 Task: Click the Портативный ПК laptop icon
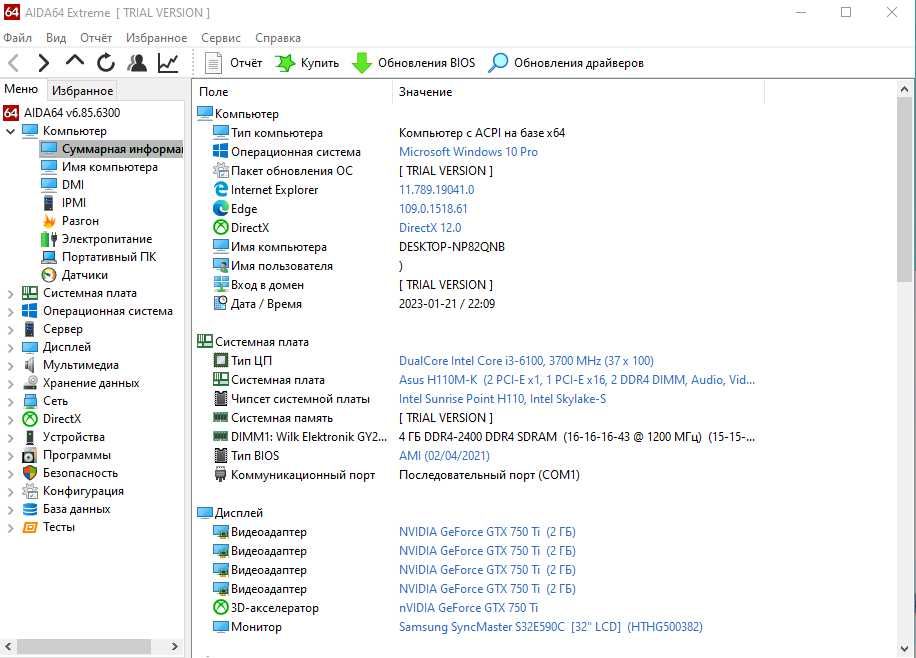click(x=49, y=257)
